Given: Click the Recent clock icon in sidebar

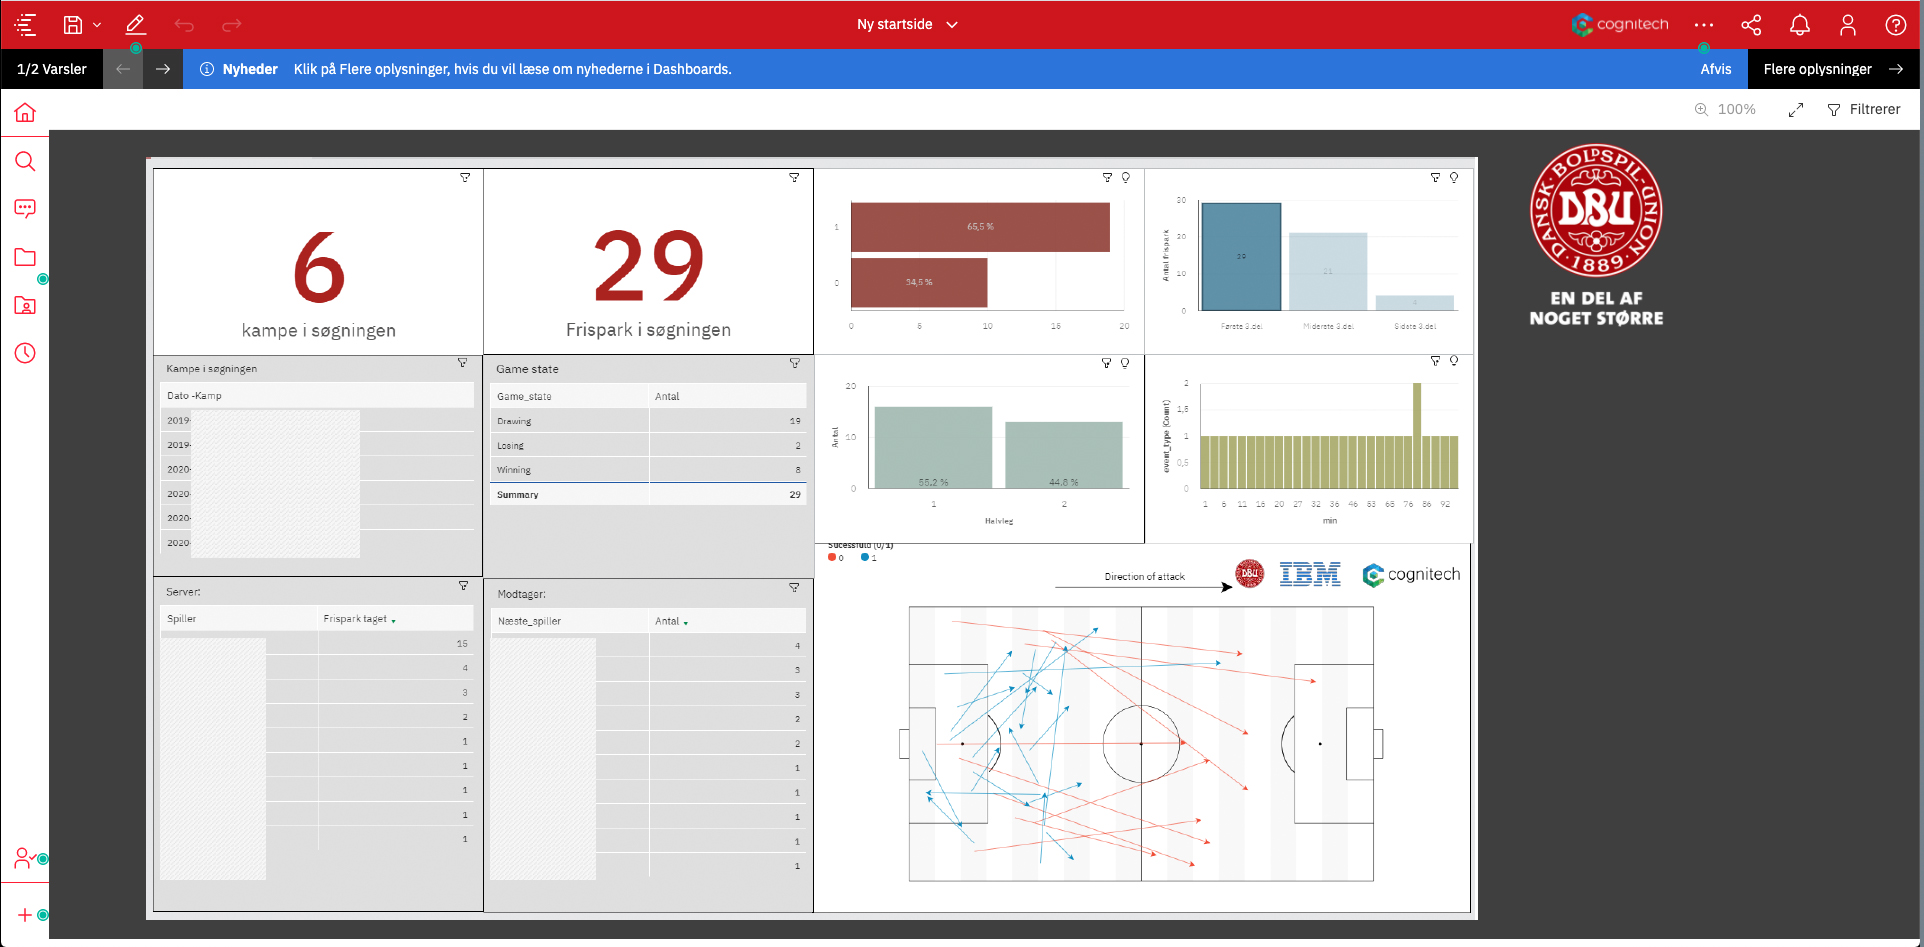Looking at the screenshot, I should [25, 353].
